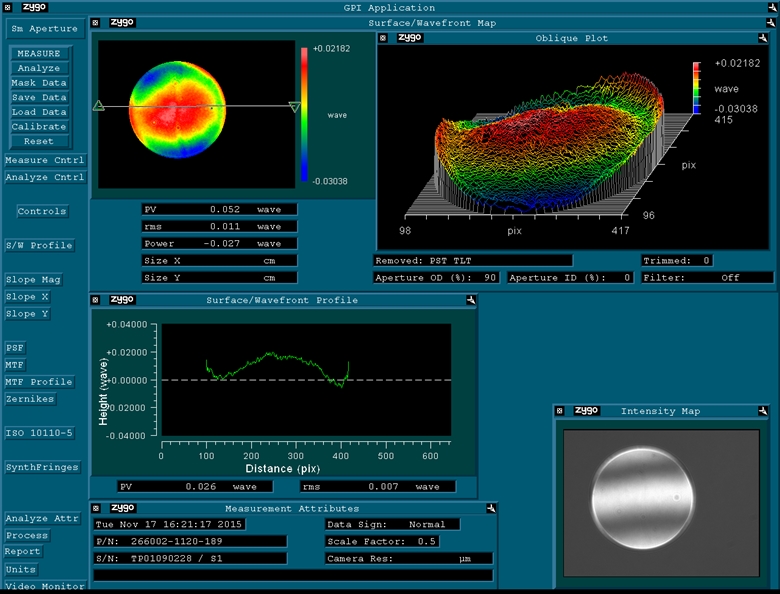Click the Calibrate button

pyautogui.click(x=39, y=127)
